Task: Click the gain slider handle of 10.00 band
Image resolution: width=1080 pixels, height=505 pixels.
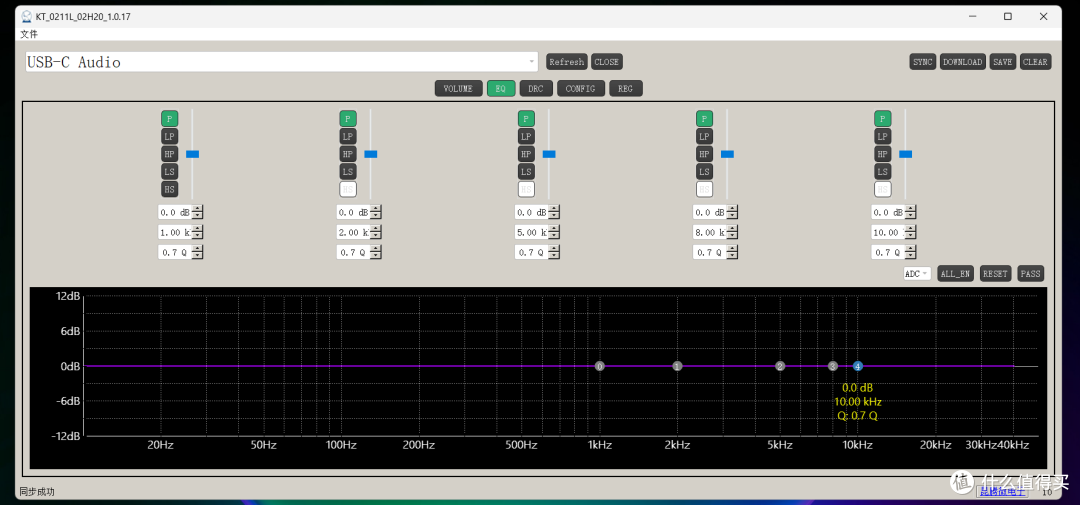Action: pos(905,154)
